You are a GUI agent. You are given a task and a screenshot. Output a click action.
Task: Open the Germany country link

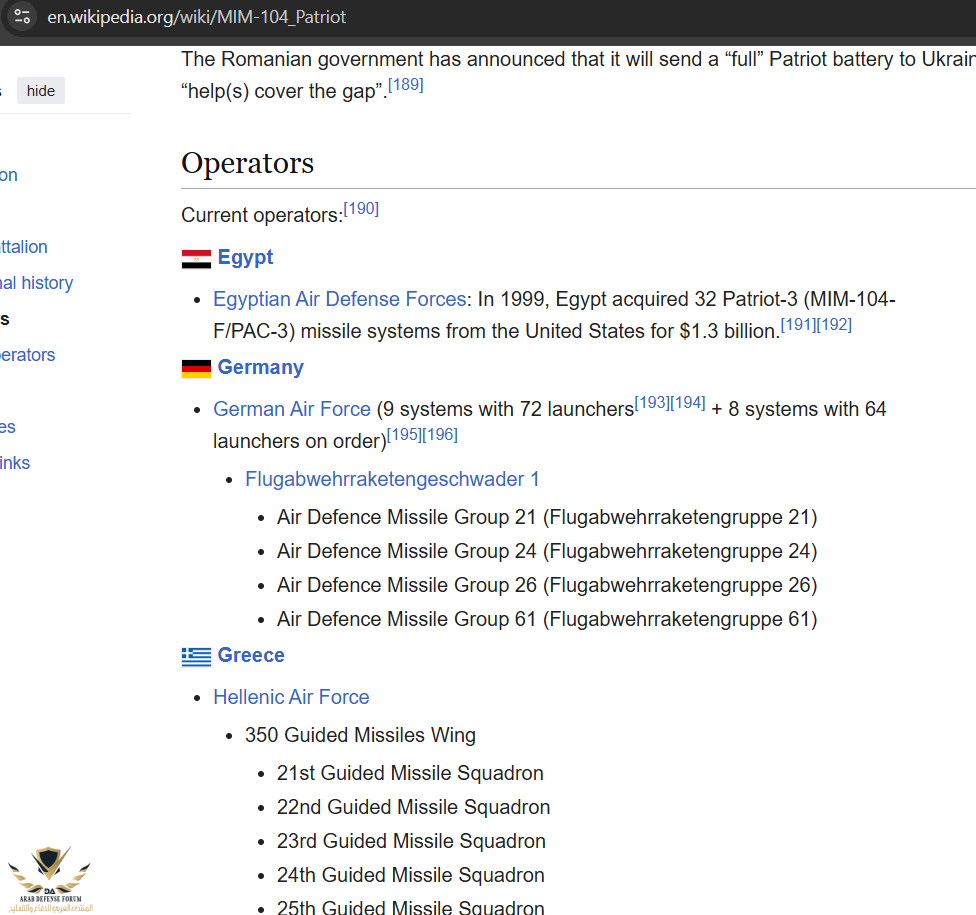click(260, 367)
